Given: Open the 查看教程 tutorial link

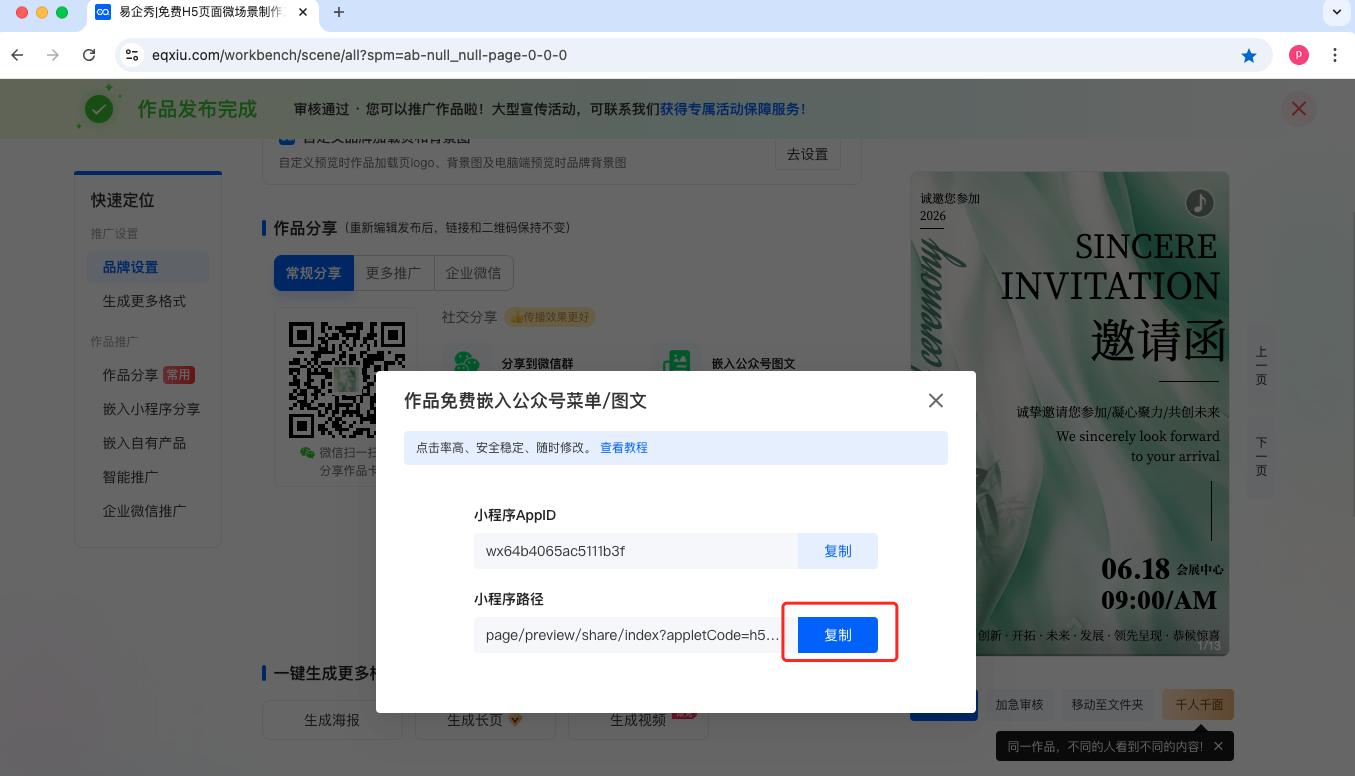Looking at the screenshot, I should click(x=623, y=448).
